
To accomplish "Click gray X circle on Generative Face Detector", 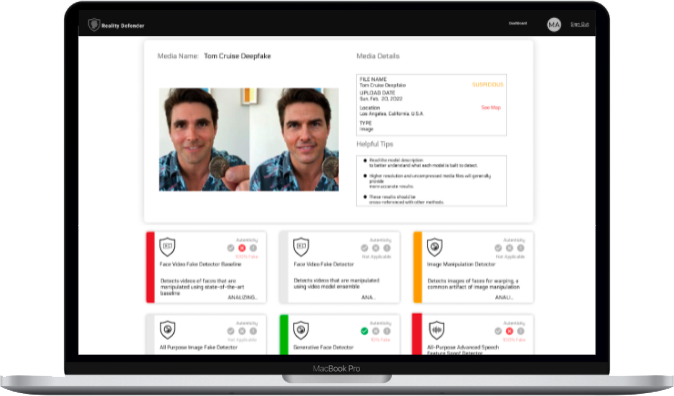I will point(376,331).
